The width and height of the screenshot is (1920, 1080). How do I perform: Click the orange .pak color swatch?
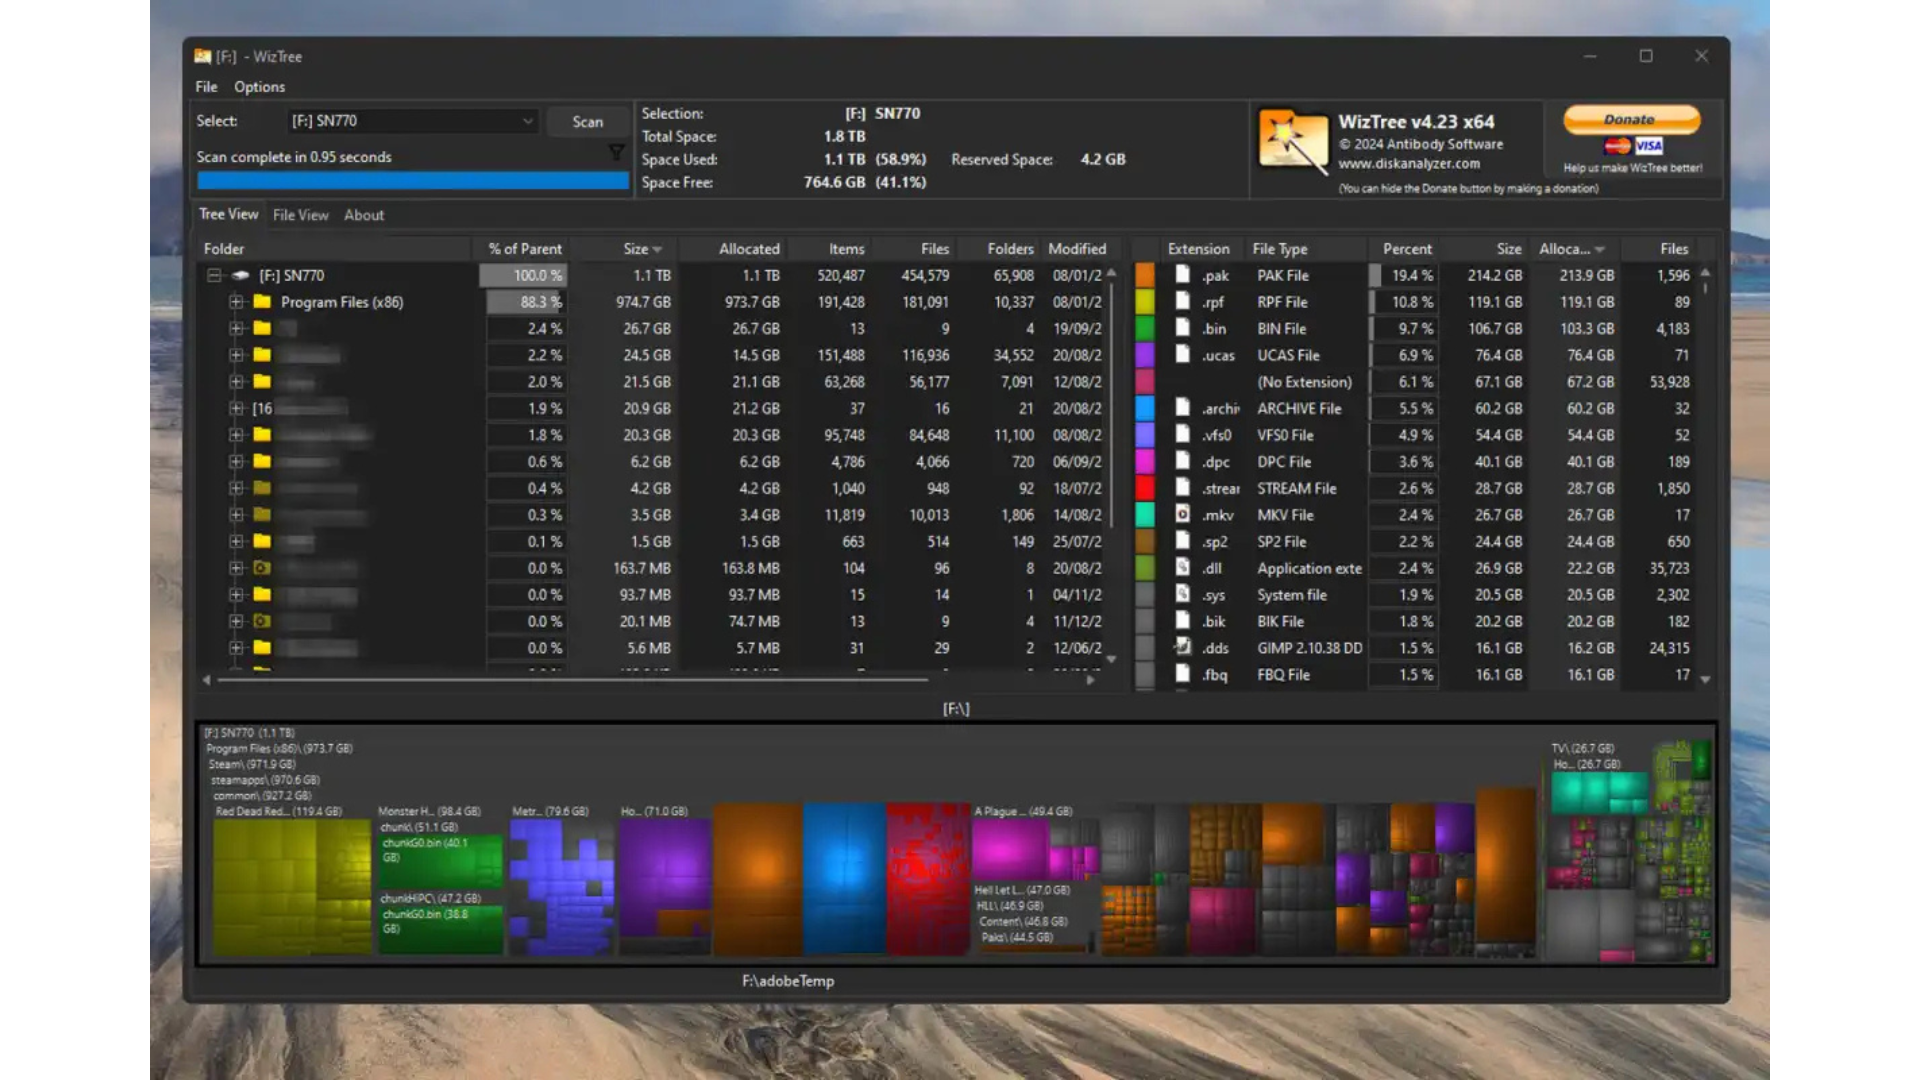tap(1145, 275)
